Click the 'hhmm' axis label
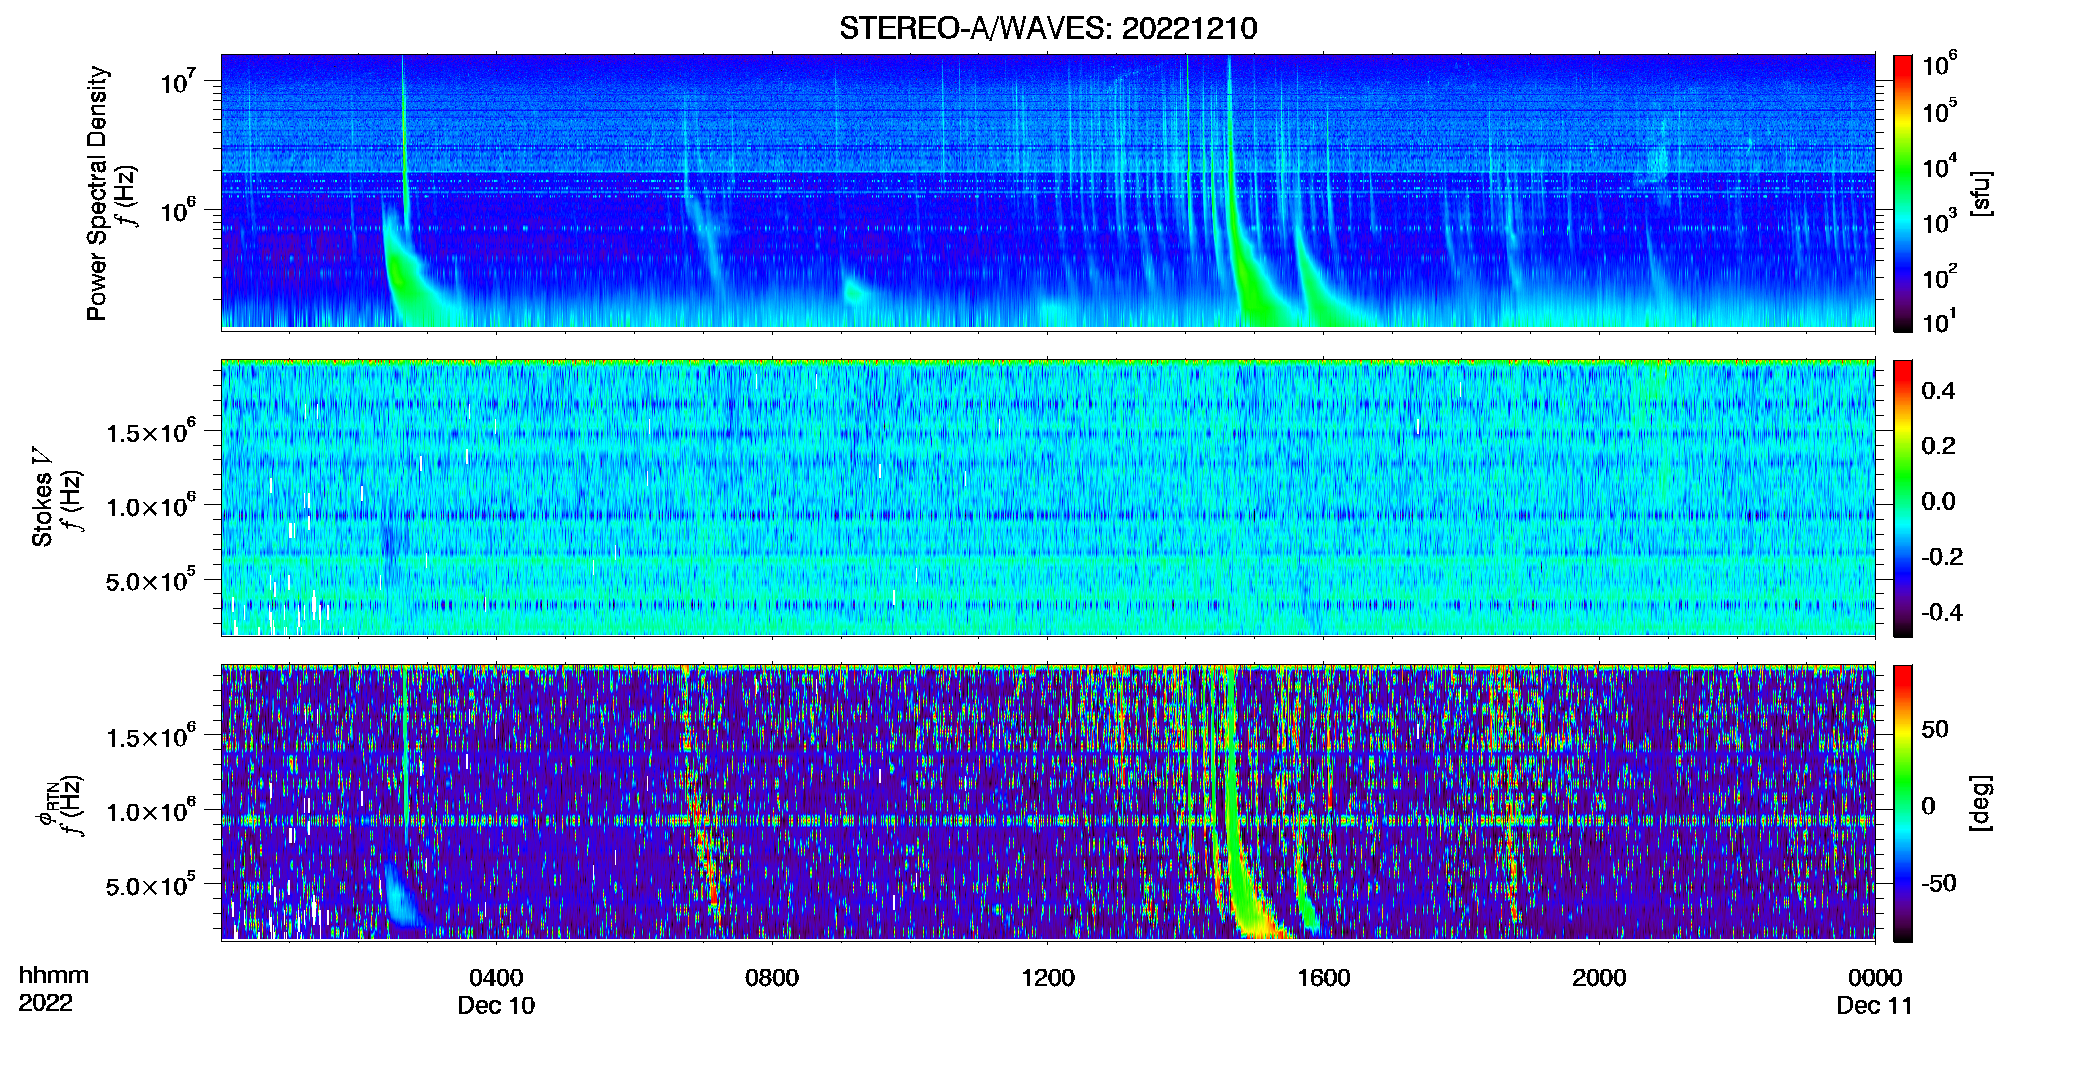 (x=54, y=975)
